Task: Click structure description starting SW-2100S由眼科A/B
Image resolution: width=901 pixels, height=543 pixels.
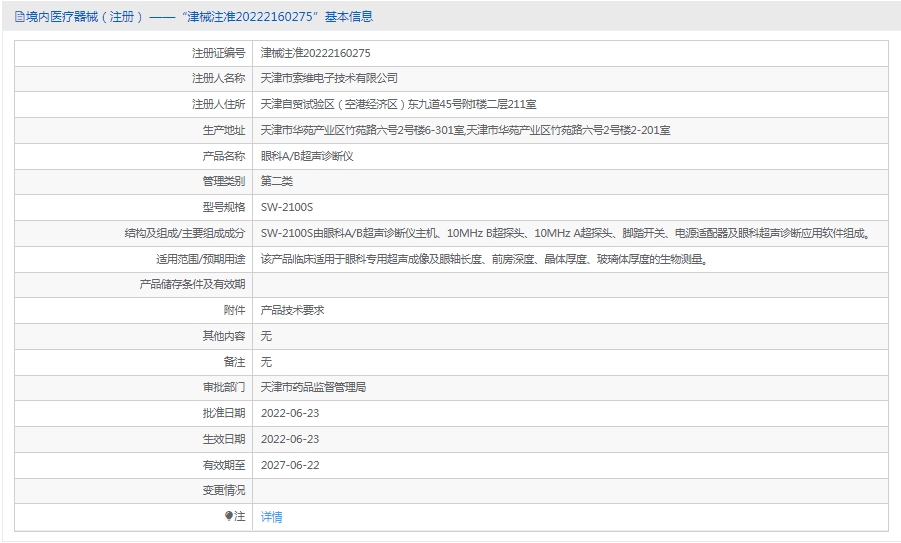Action: tap(566, 233)
